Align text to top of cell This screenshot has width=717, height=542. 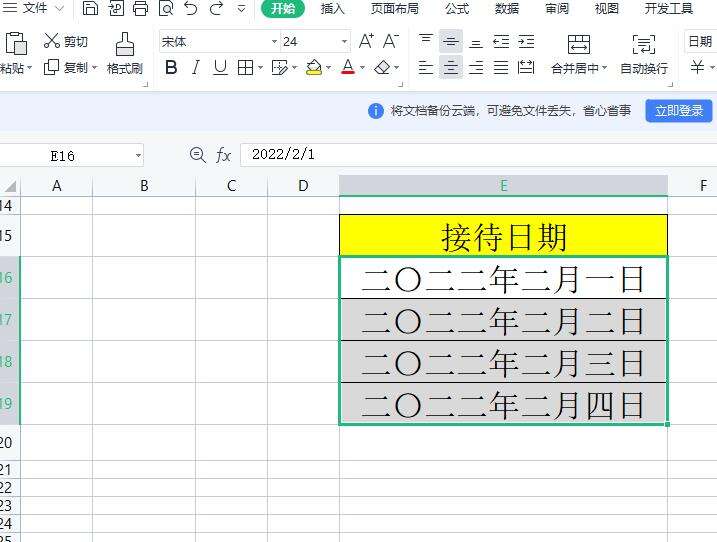coord(426,41)
